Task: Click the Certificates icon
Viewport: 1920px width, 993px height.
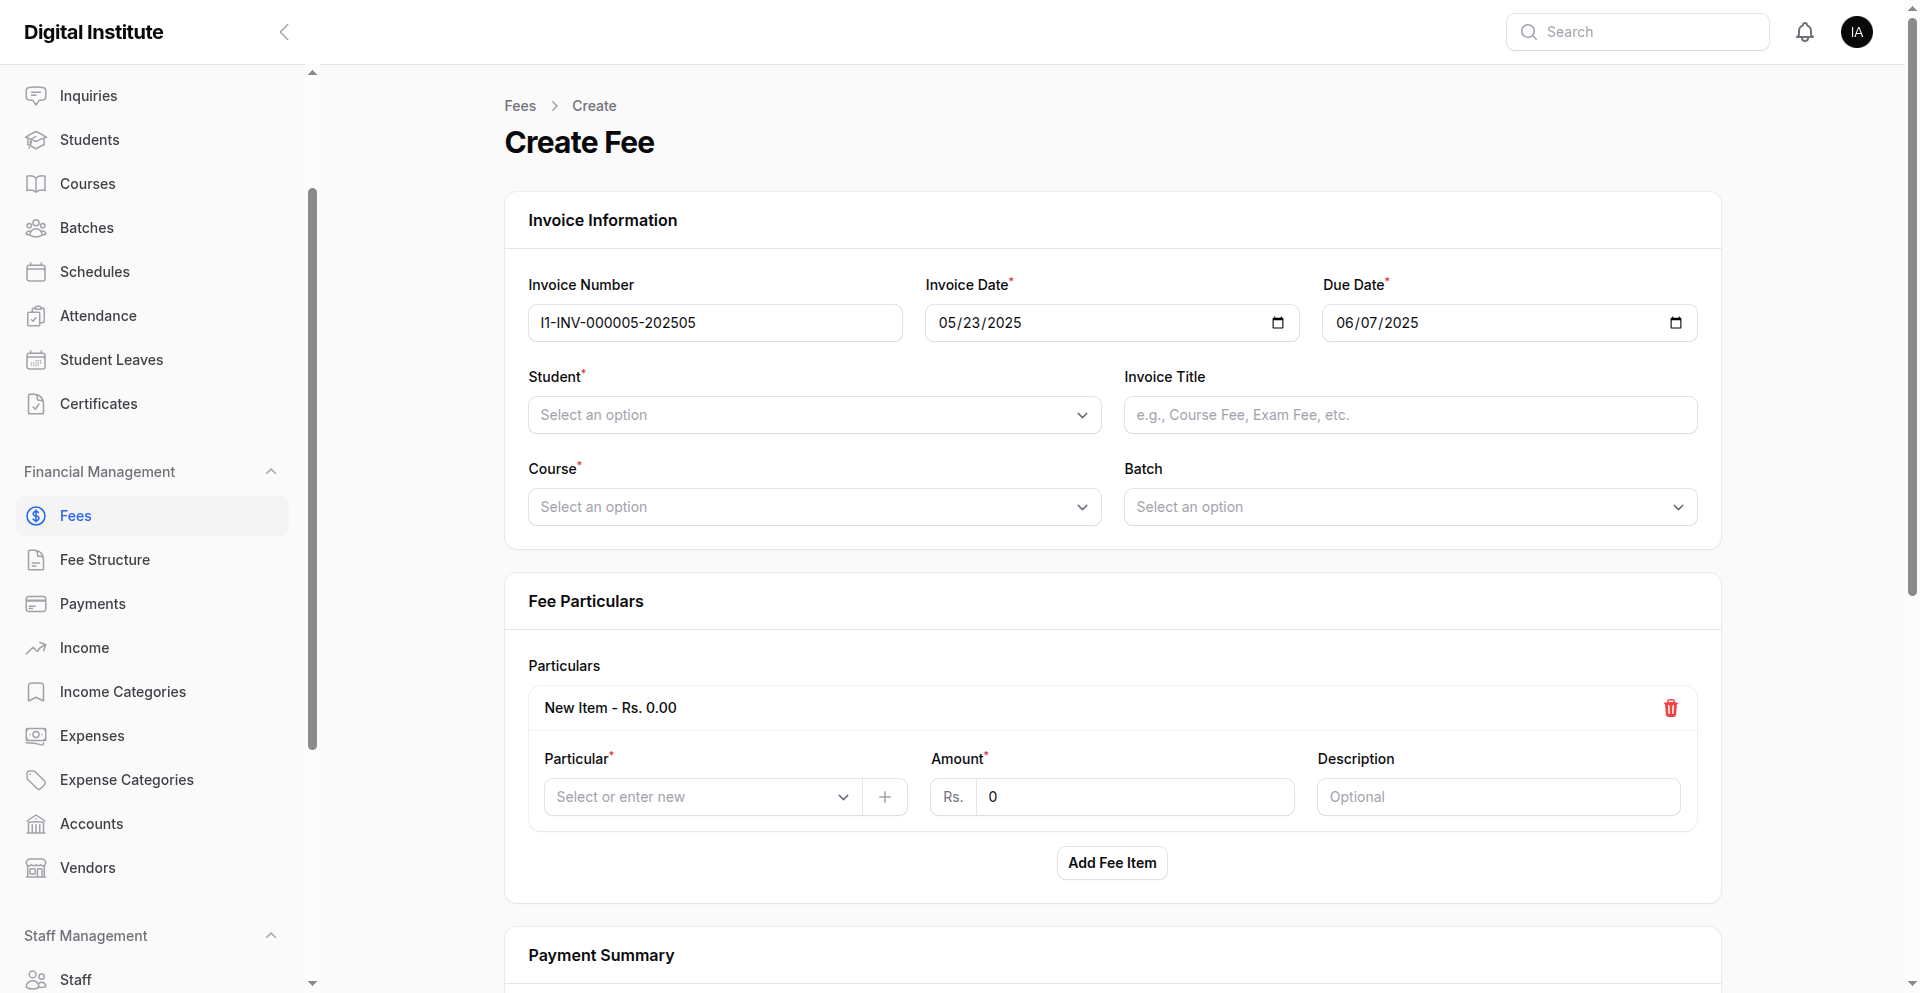Action: pos(36,404)
